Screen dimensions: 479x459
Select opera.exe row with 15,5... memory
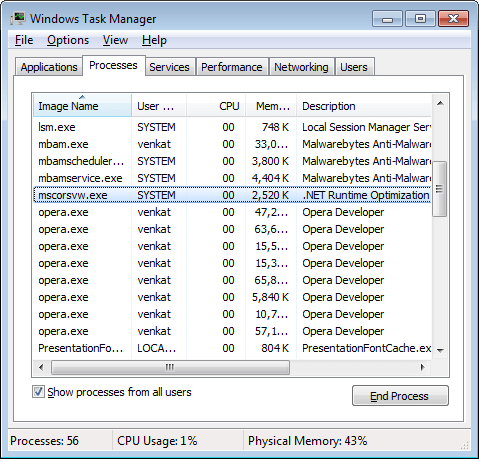click(x=232, y=246)
